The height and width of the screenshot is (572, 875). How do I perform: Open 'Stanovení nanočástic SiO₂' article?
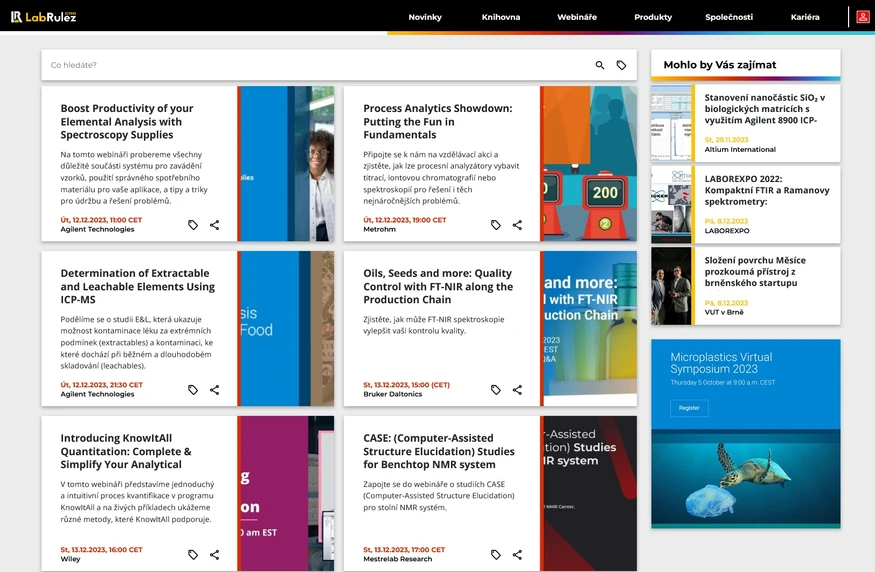click(x=765, y=109)
